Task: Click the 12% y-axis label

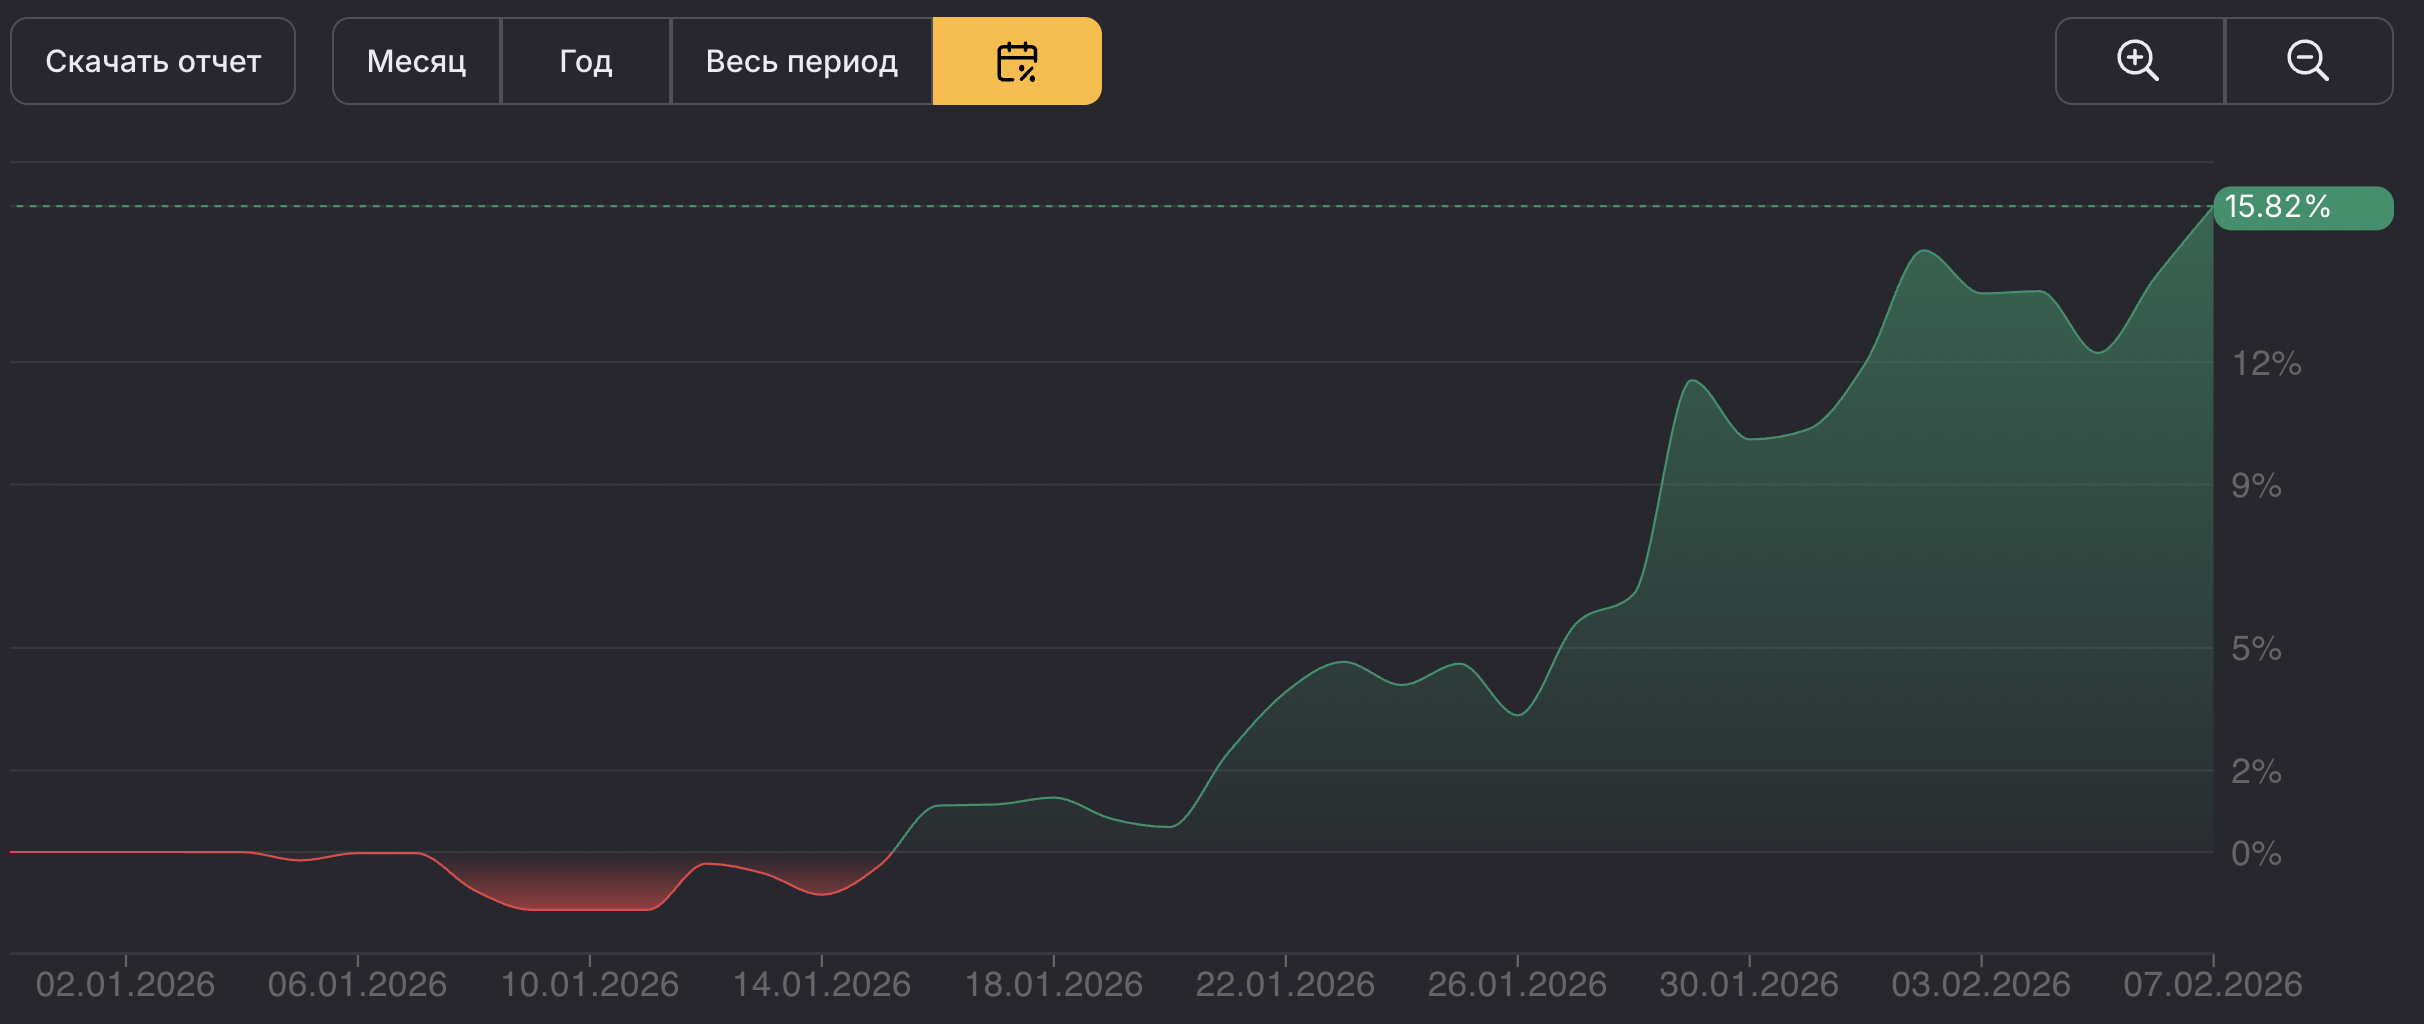Action: (x=2266, y=363)
